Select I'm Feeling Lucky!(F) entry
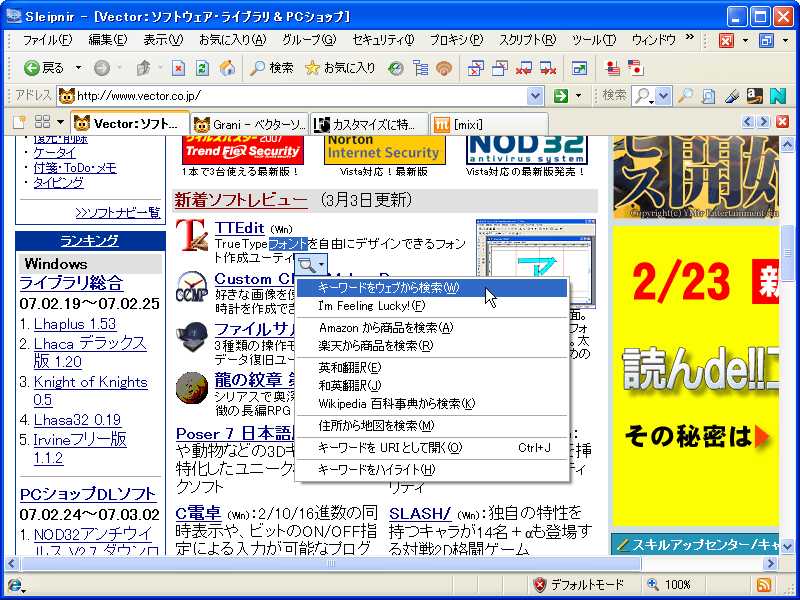 [x=432, y=306]
